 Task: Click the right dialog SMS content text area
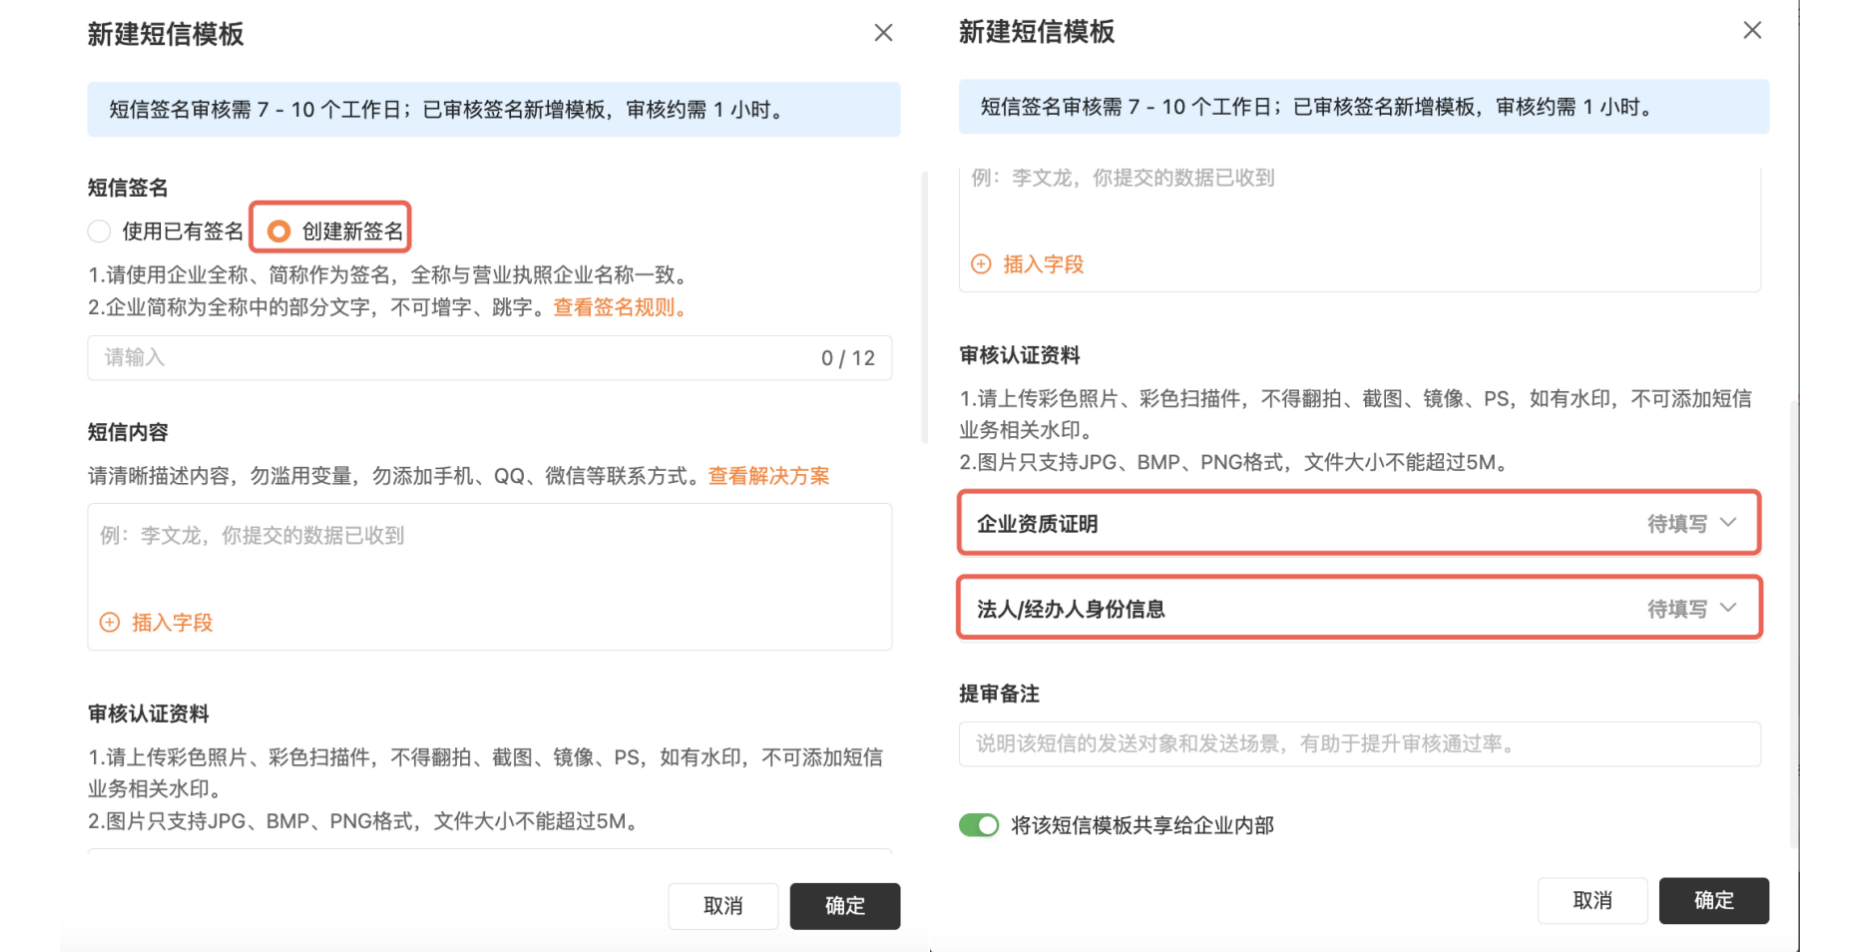pyautogui.click(x=1359, y=228)
